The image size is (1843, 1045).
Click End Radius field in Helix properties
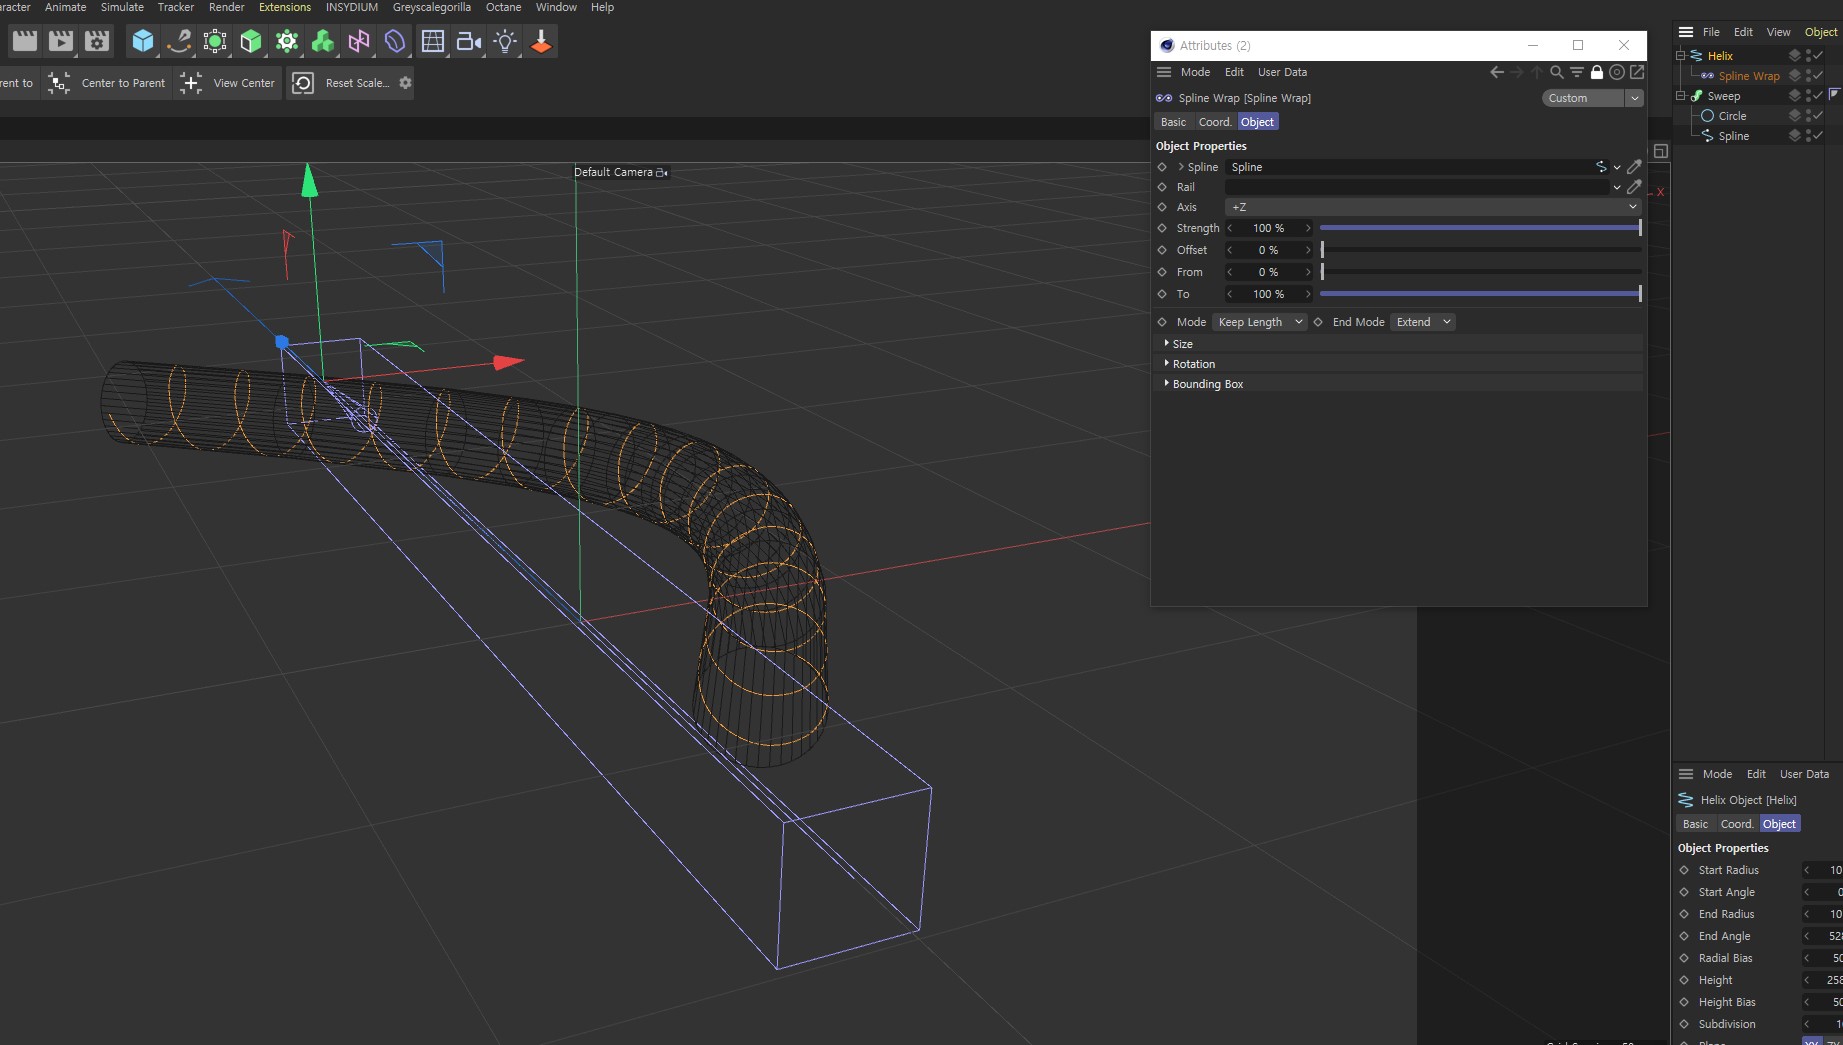pyautogui.click(x=1824, y=914)
